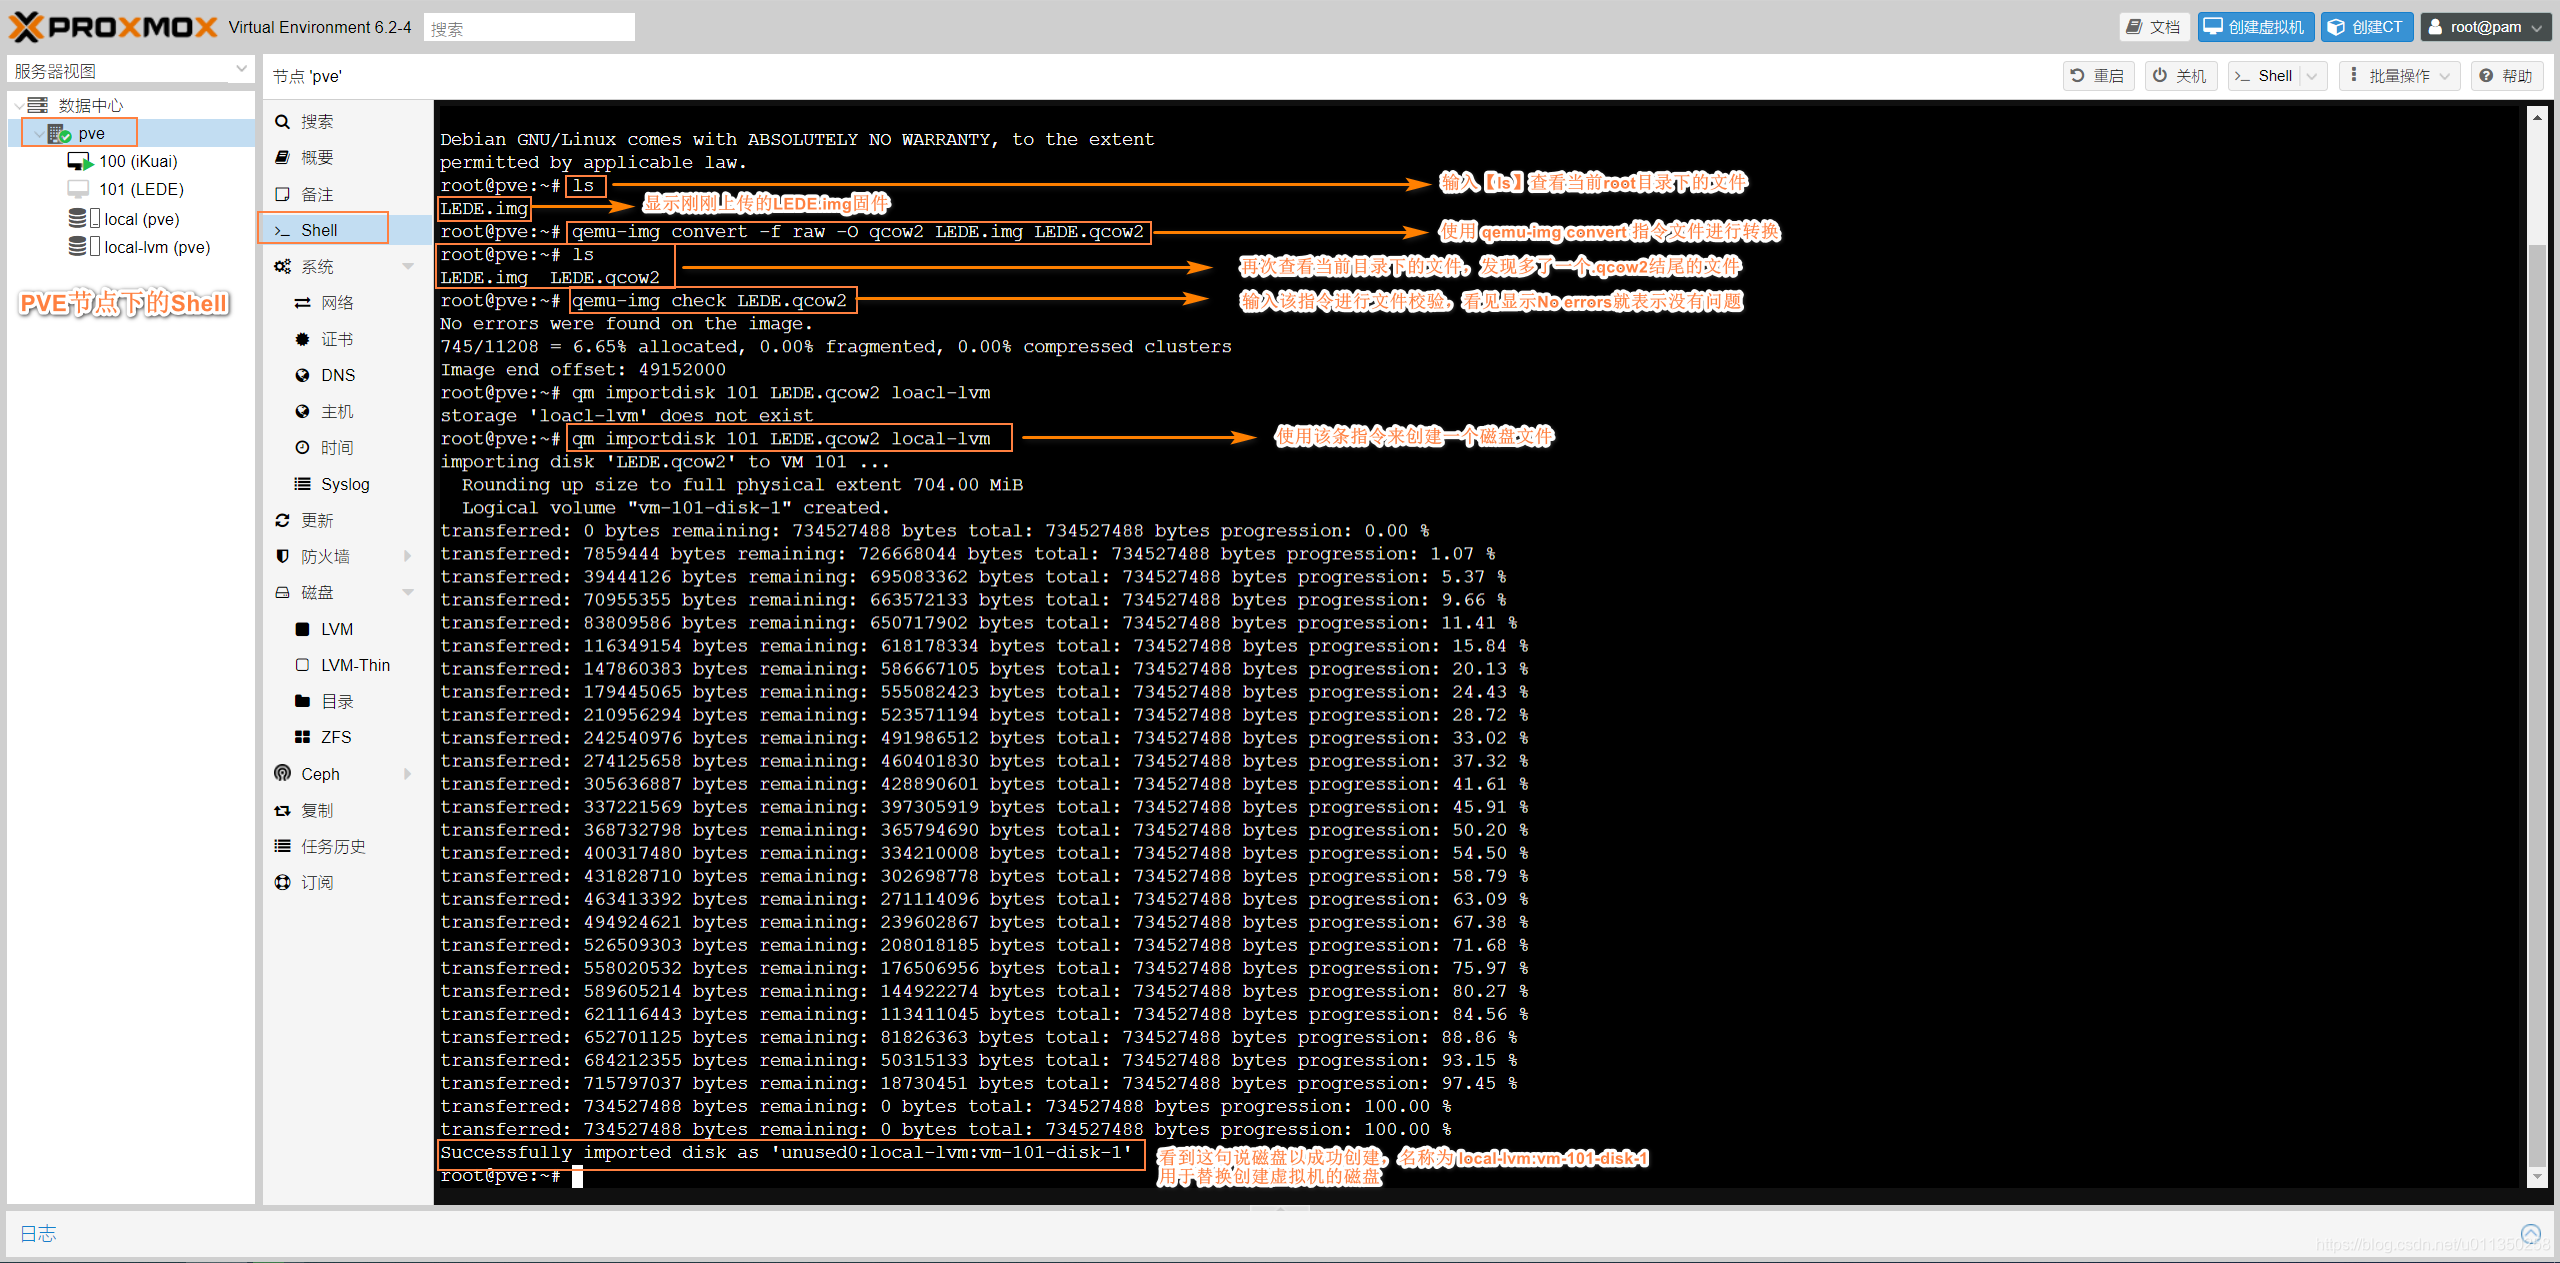Select local-lvm (pve) storage
This screenshot has height=1263, width=2560.
(156, 247)
